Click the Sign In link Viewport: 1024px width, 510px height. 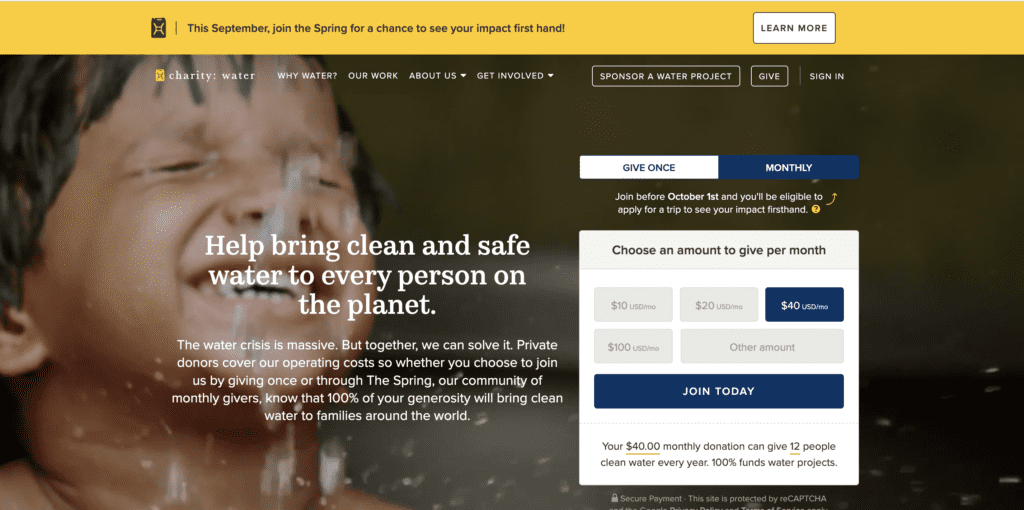pyautogui.click(x=827, y=76)
